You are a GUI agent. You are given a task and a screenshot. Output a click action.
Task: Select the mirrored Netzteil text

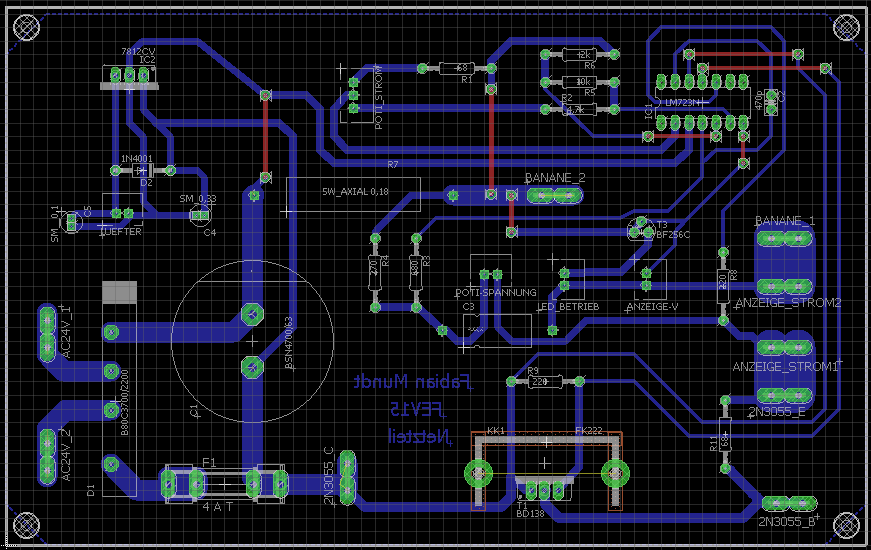tap(420, 437)
